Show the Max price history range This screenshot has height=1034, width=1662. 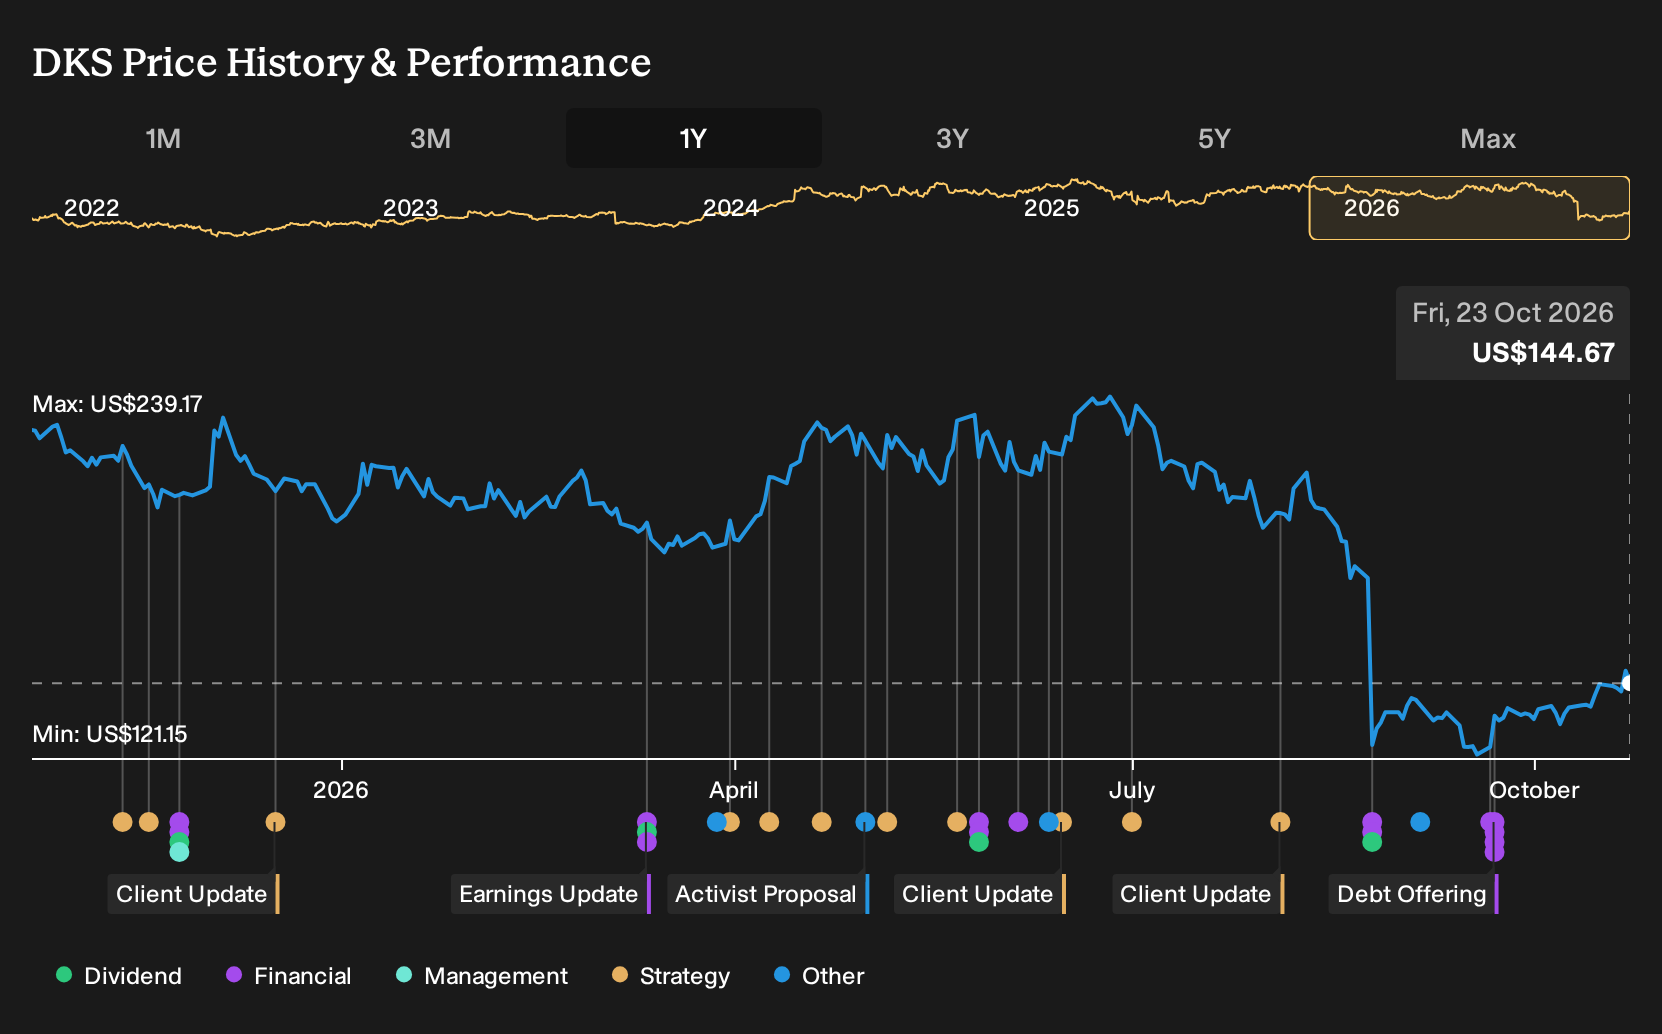tap(1488, 139)
